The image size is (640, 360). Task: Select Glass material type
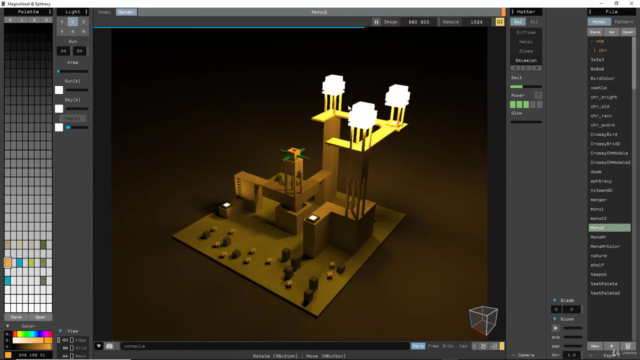tap(526, 51)
